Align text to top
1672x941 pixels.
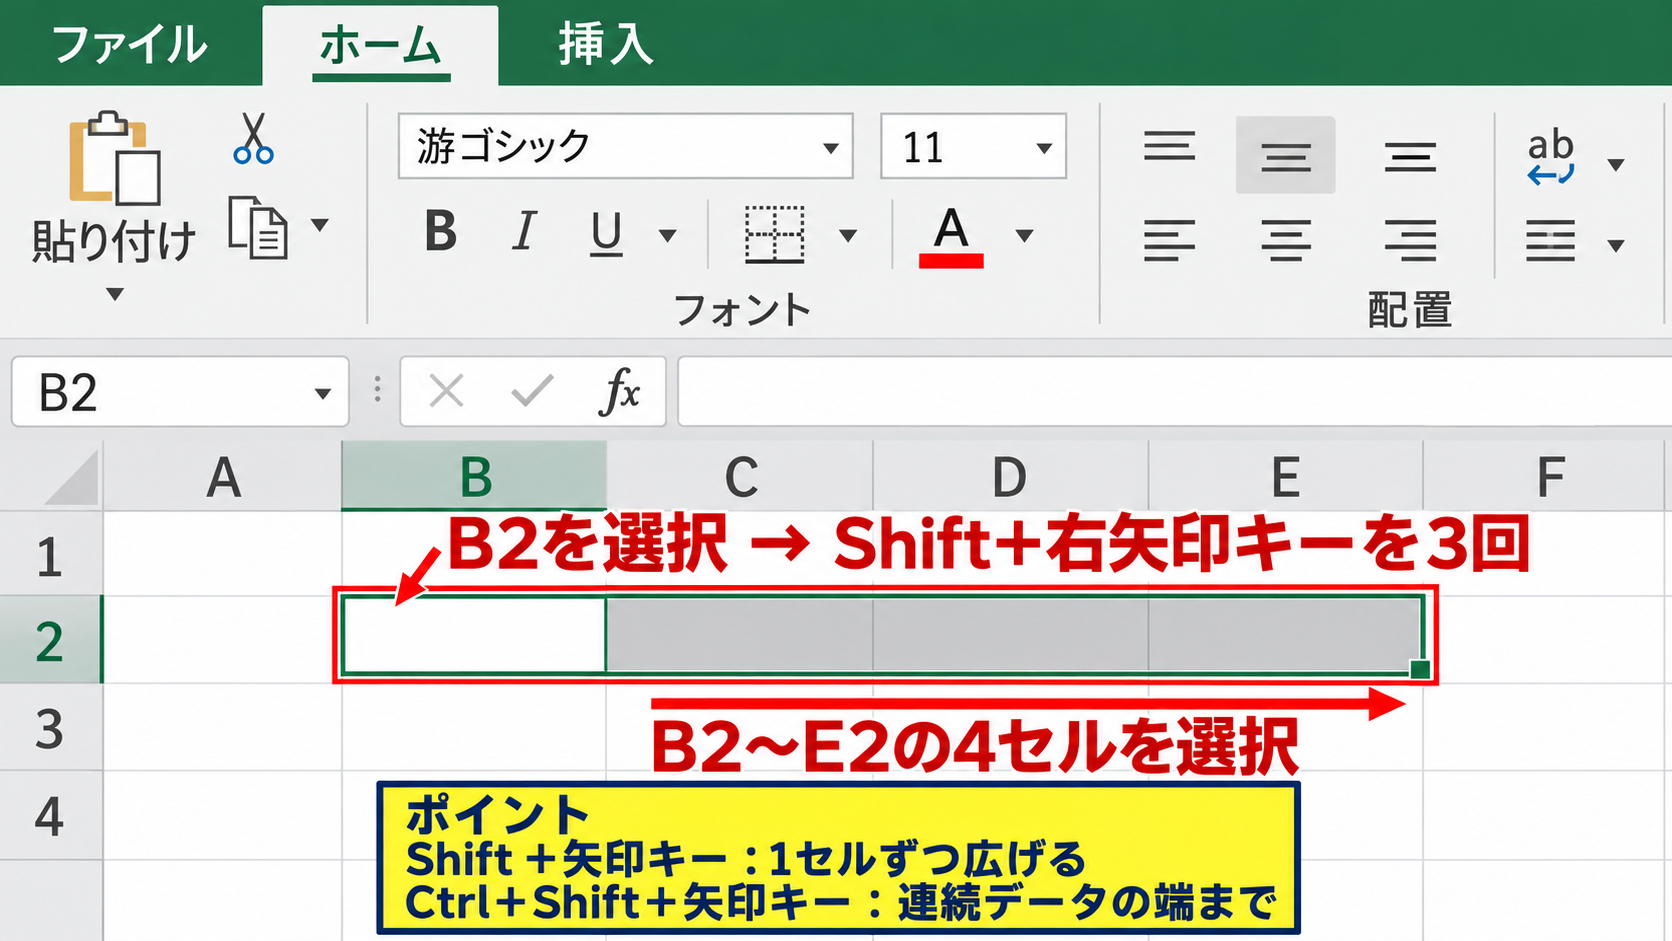1169,147
